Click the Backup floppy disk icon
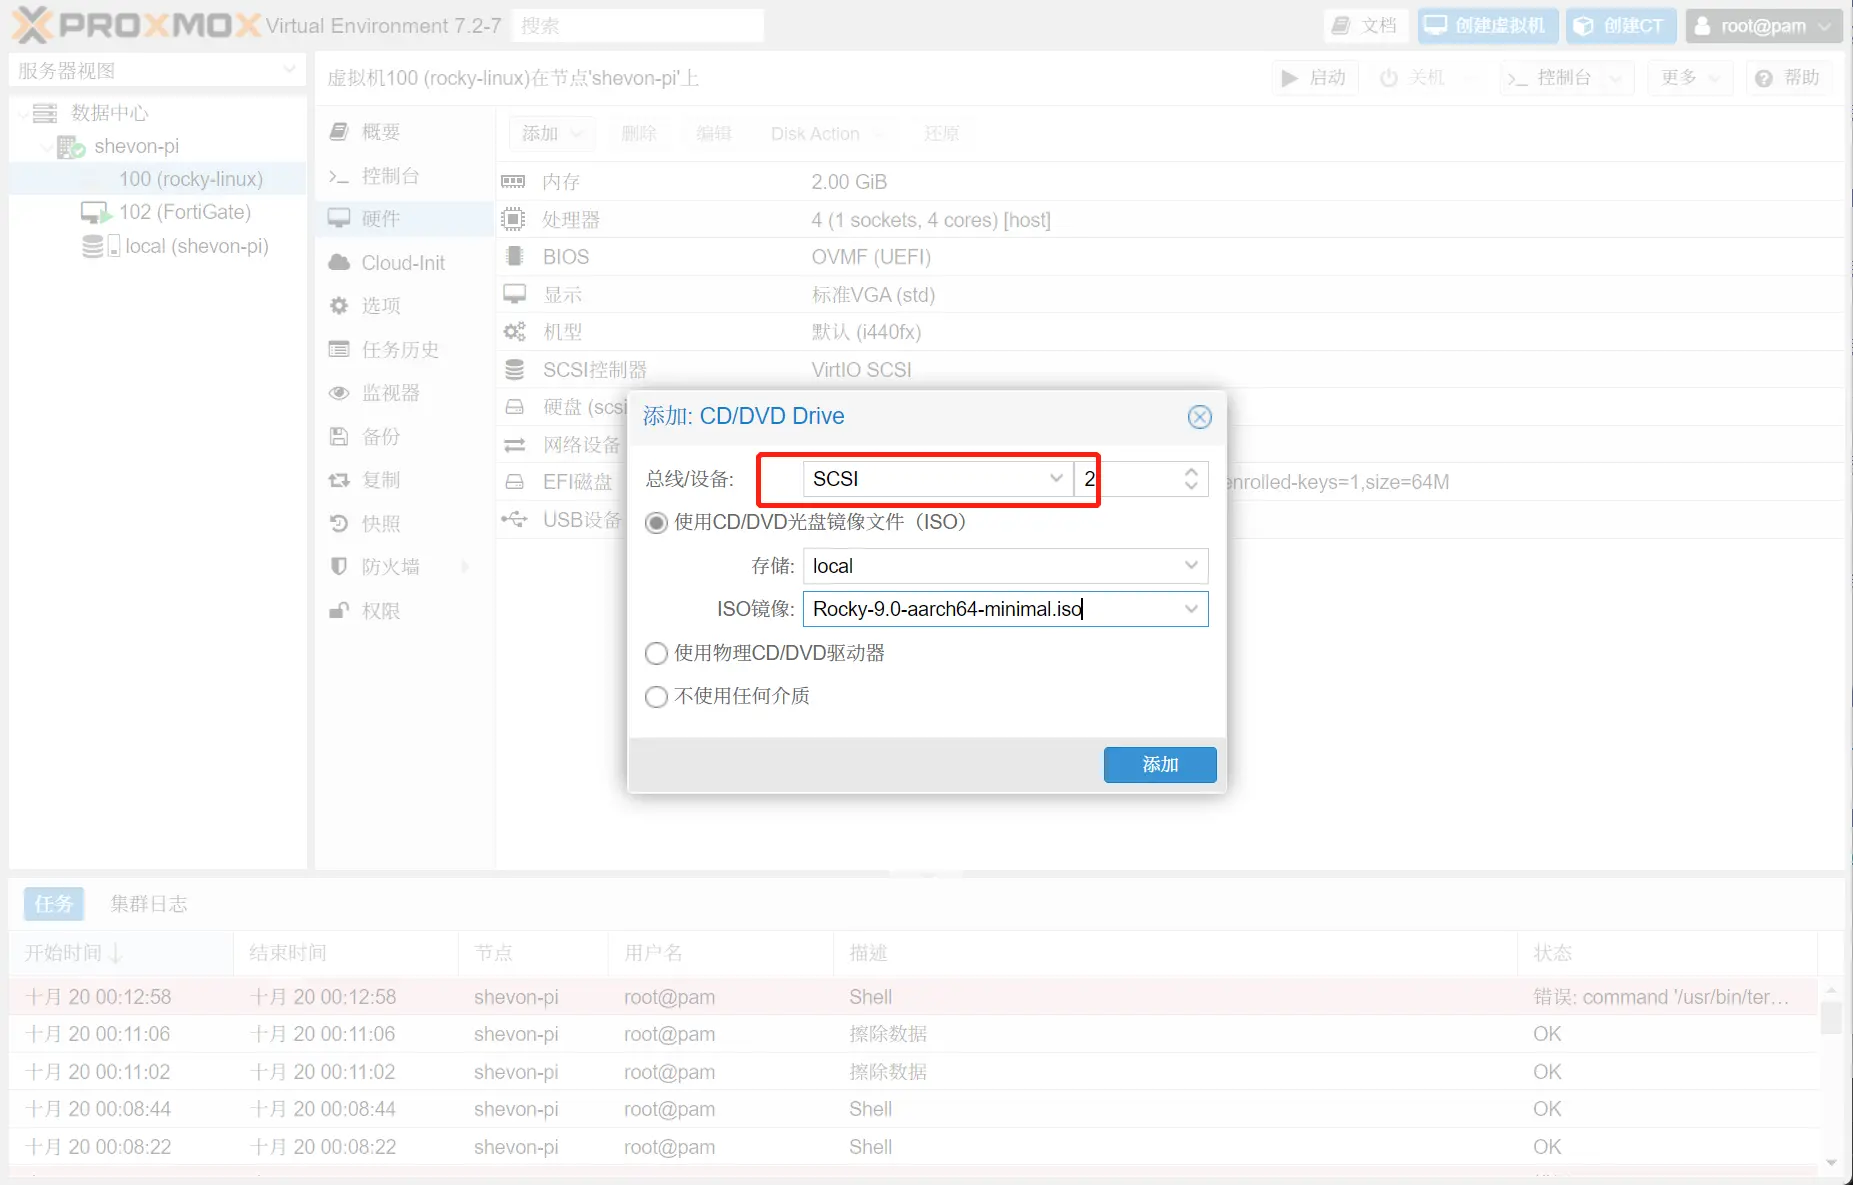Screen dimensions: 1853x1185 [339, 437]
